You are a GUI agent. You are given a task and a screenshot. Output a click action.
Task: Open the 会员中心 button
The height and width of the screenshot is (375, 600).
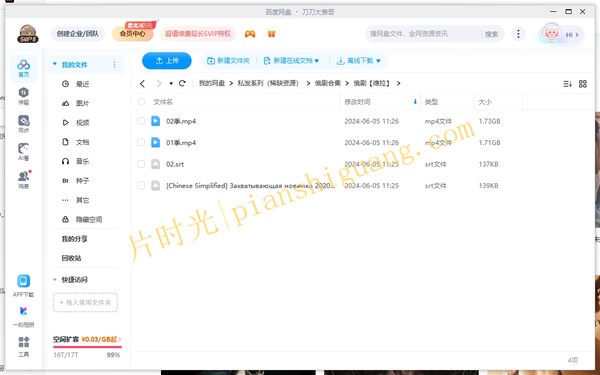point(132,34)
